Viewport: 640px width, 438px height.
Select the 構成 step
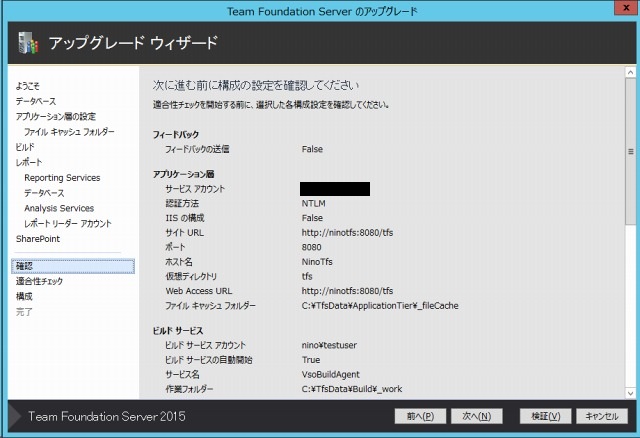(24, 296)
